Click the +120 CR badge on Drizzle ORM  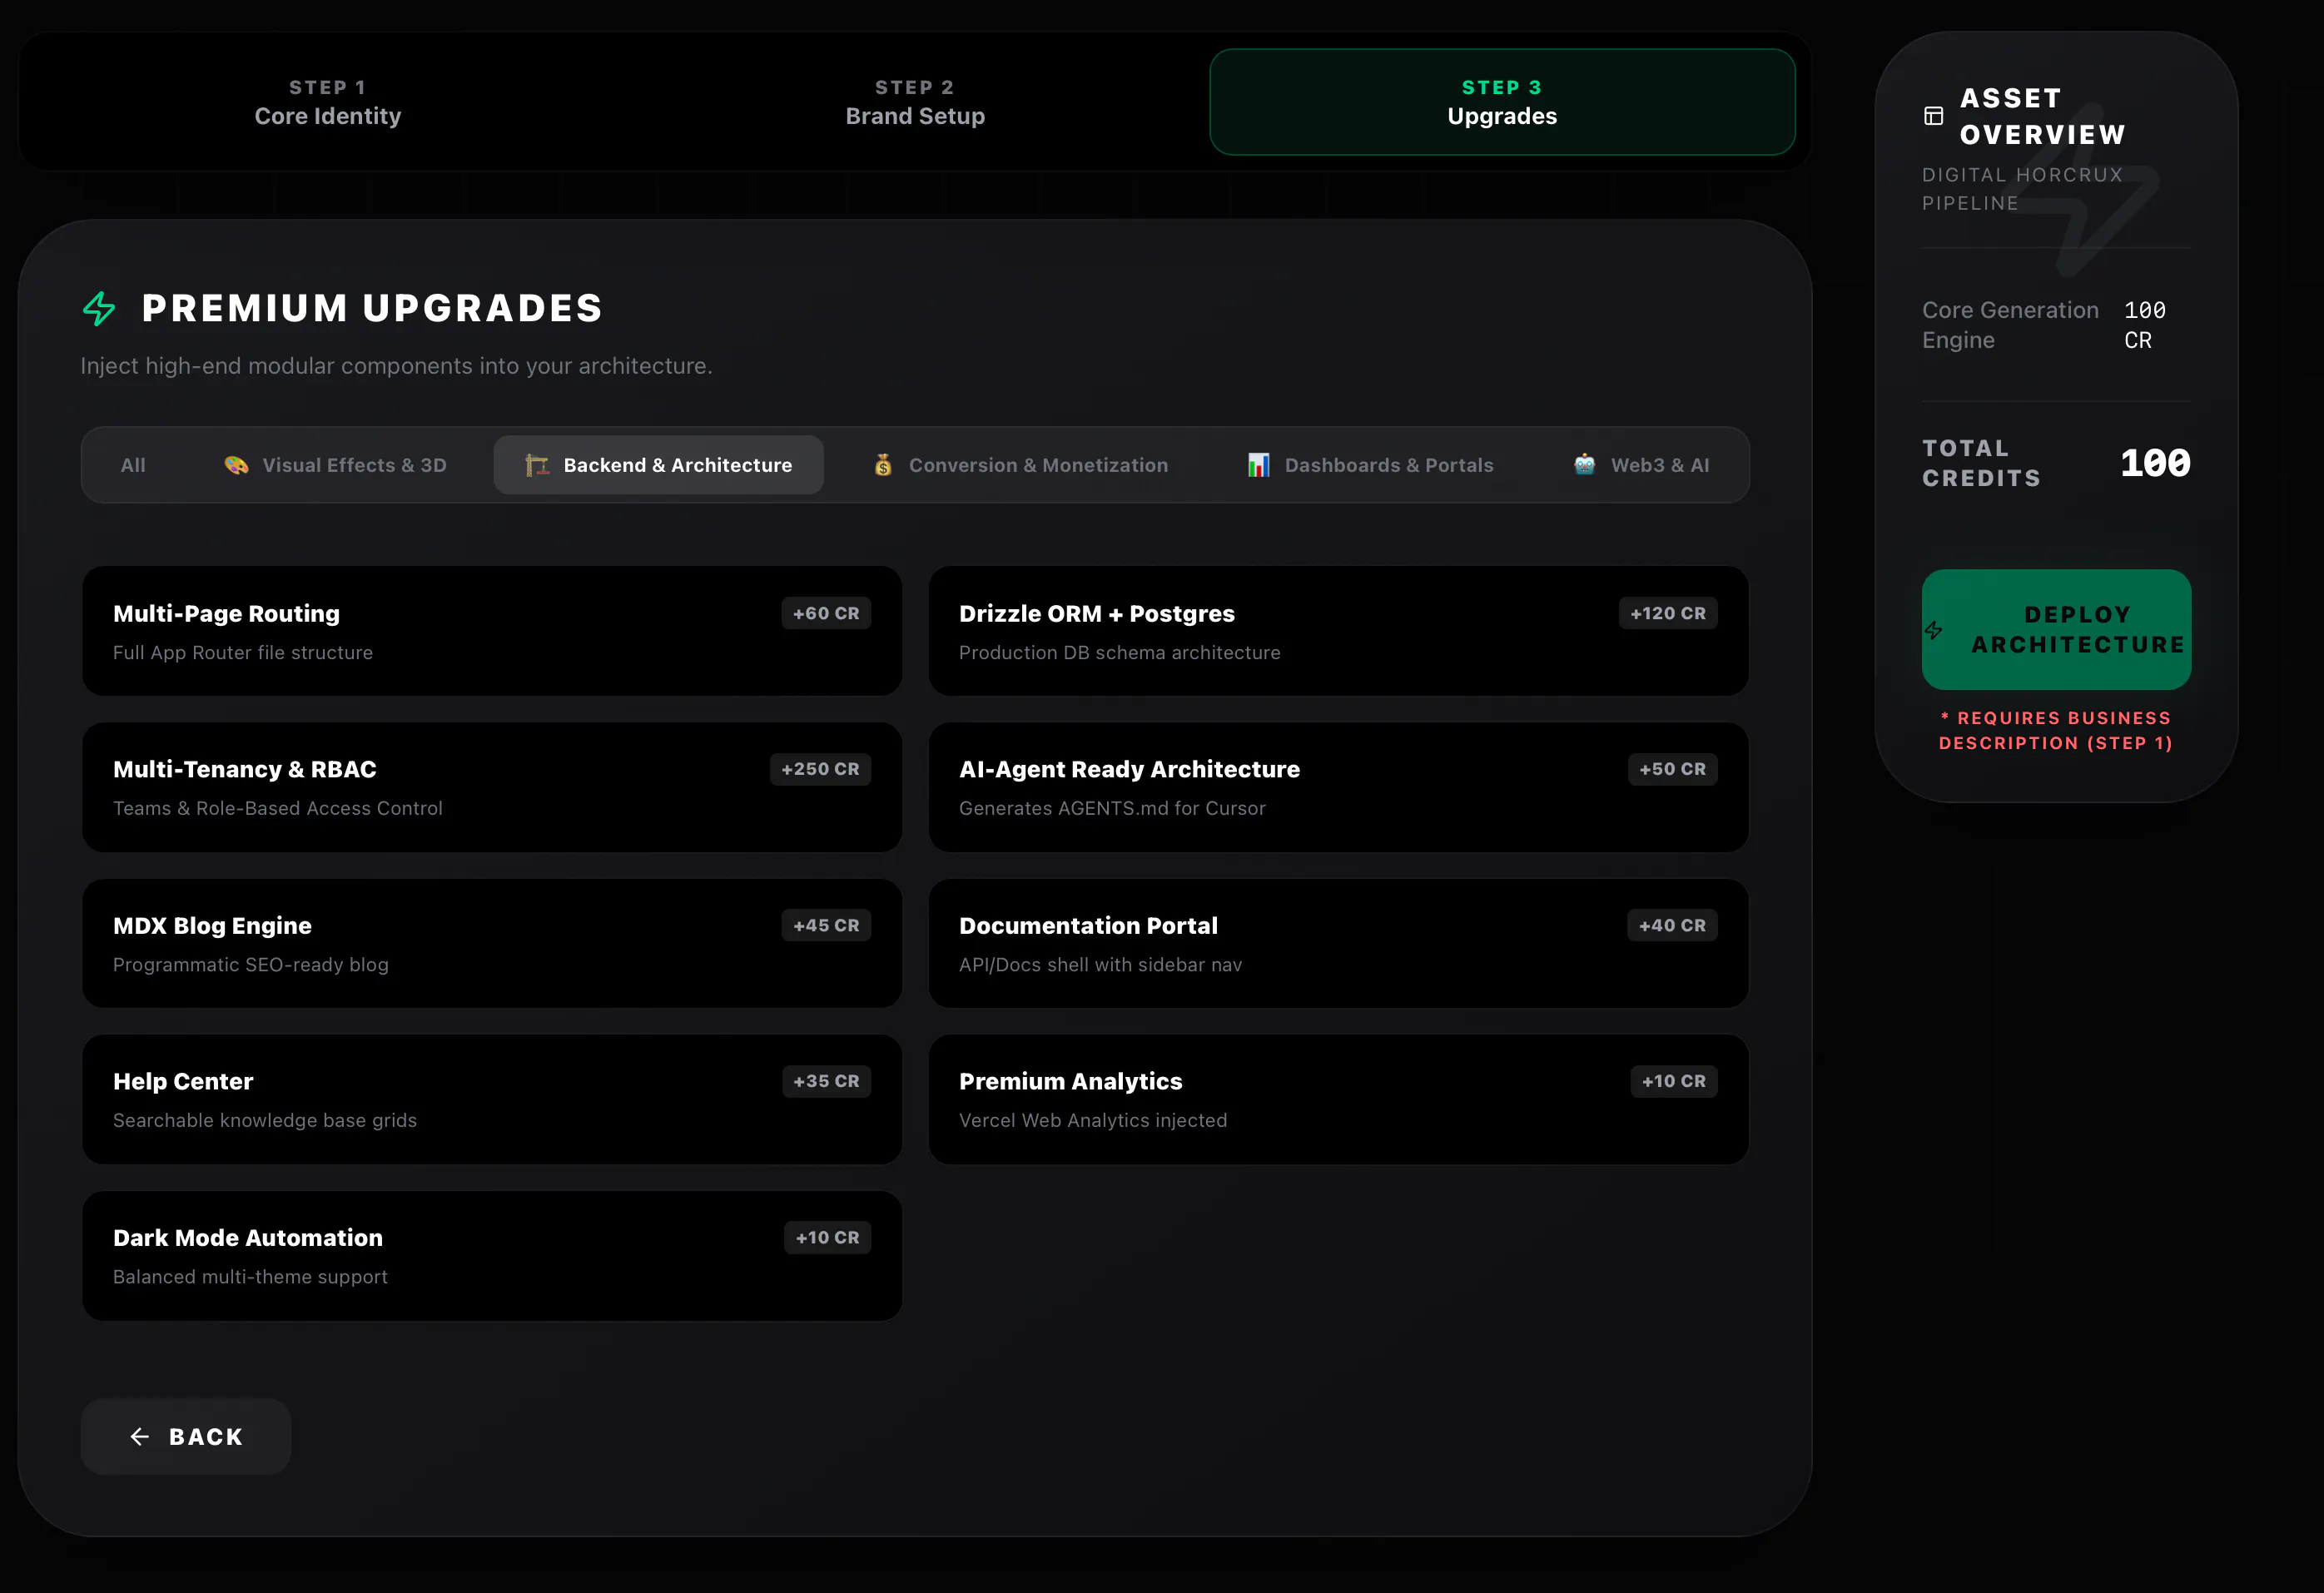[x=1668, y=613]
